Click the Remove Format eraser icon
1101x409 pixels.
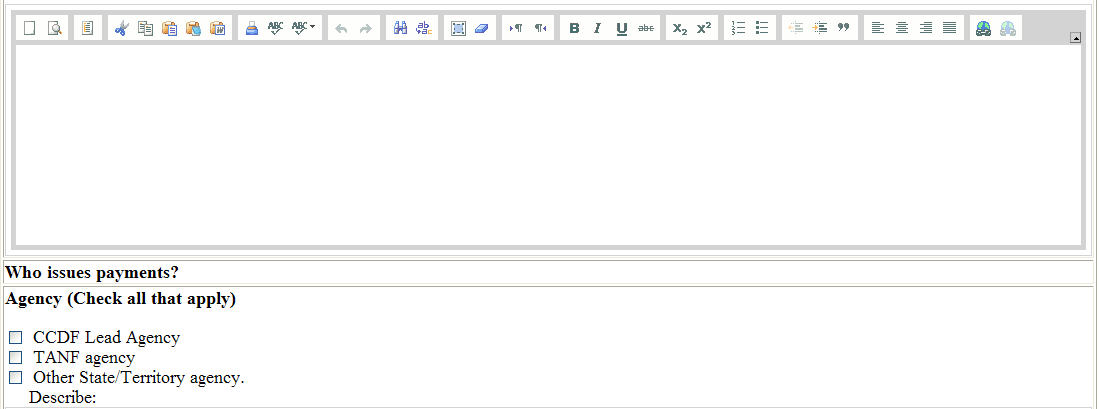482,29
